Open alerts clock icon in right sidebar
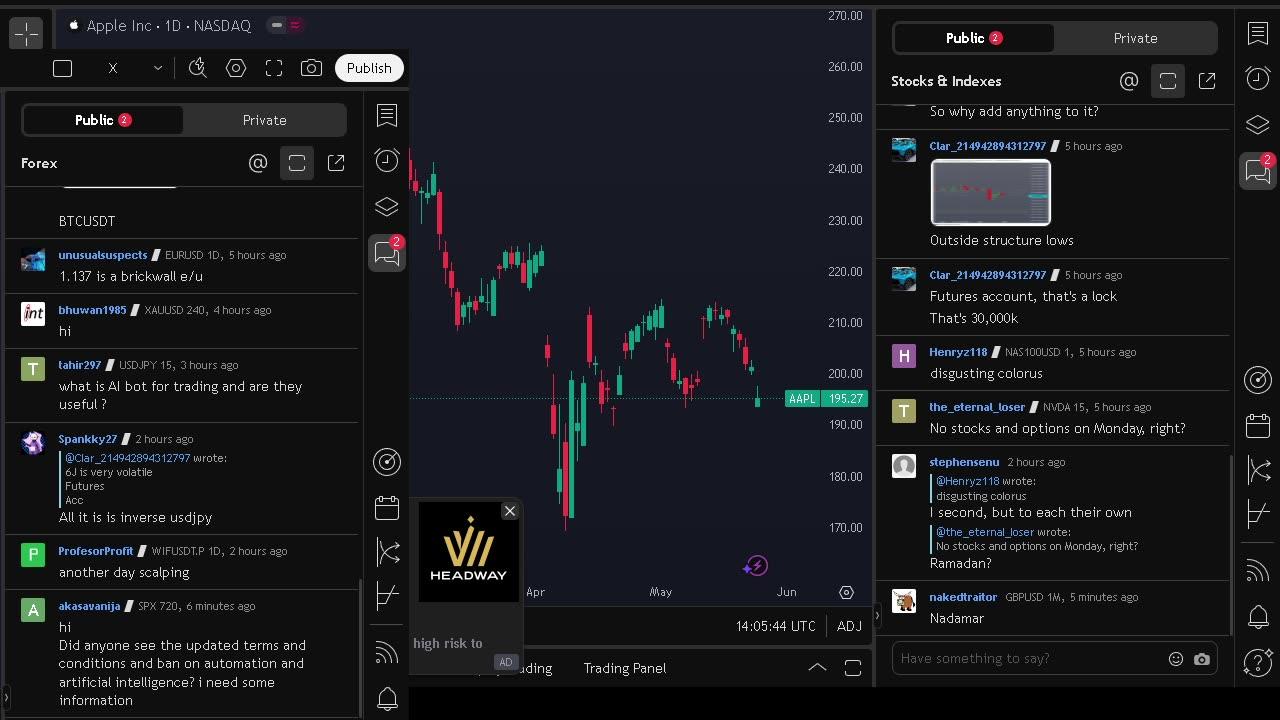This screenshot has height=720, width=1280. point(1258,78)
